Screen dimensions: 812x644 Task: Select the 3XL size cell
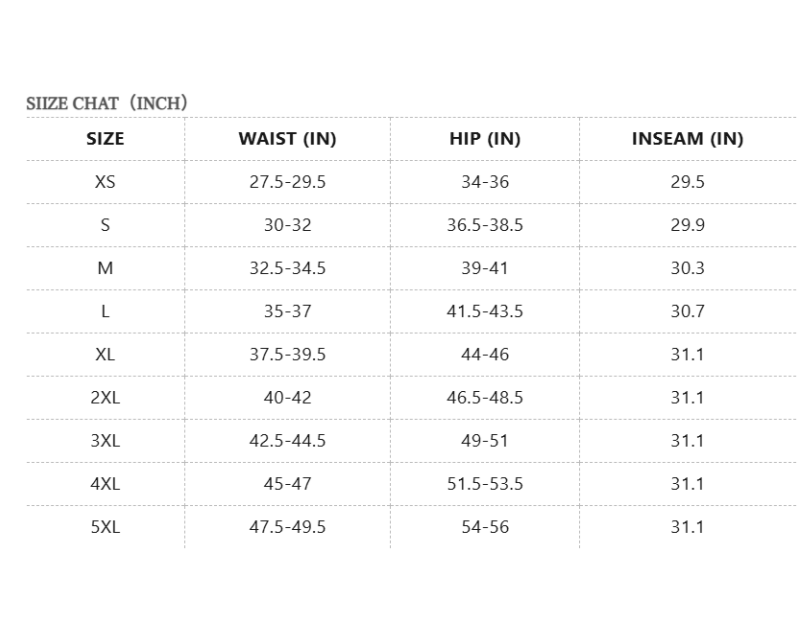[105, 440]
